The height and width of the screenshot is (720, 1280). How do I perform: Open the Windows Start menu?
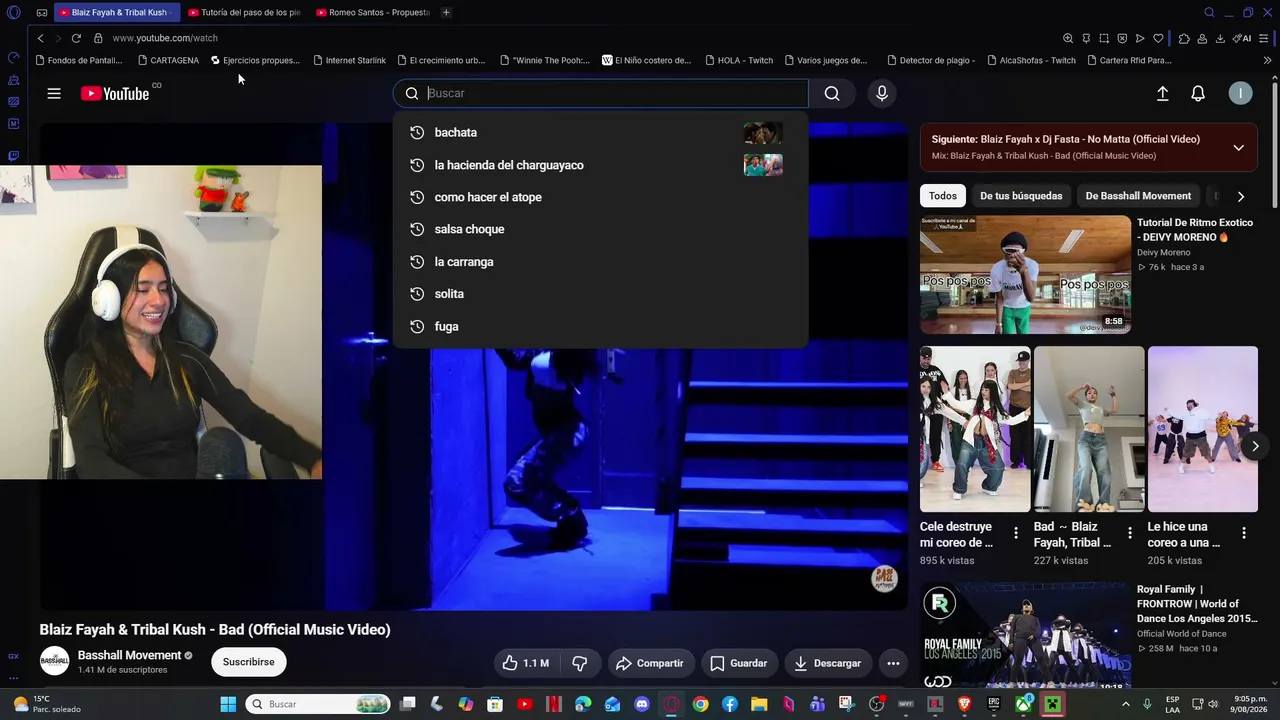point(228,704)
